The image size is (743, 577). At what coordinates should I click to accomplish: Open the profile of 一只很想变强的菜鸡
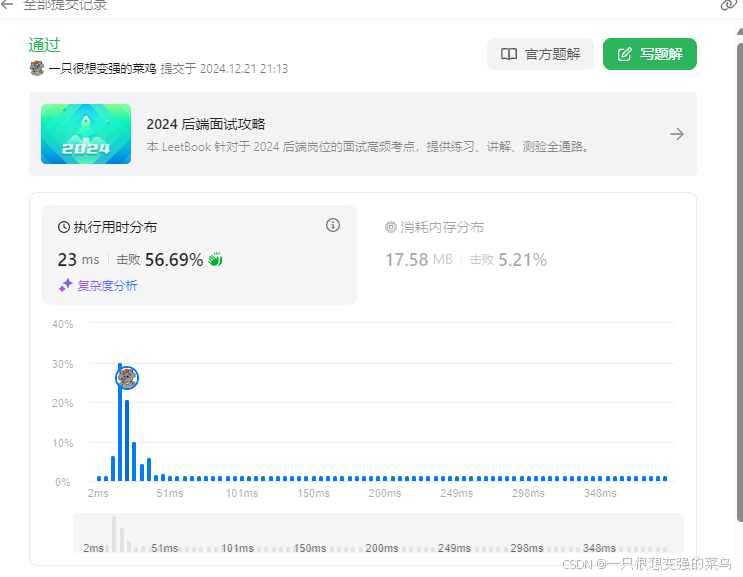(102, 69)
